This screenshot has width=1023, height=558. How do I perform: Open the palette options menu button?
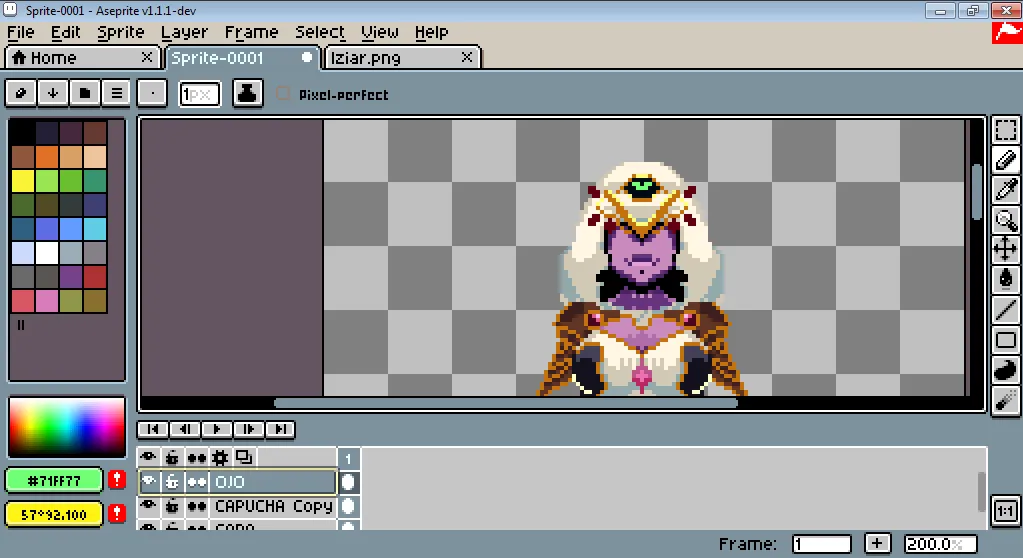[117, 93]
